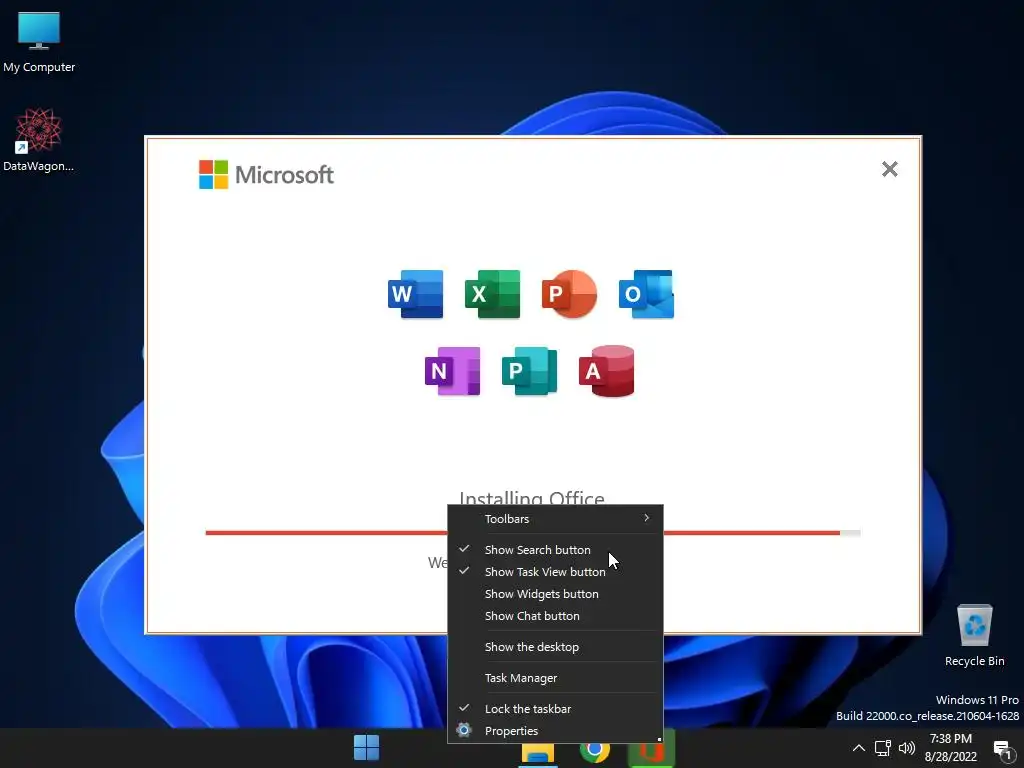Image resolution: width=1024 pixels, height=768 pixels.
Task: Click the Microsoft logo in installer window
Action: [x=266, y=174]
